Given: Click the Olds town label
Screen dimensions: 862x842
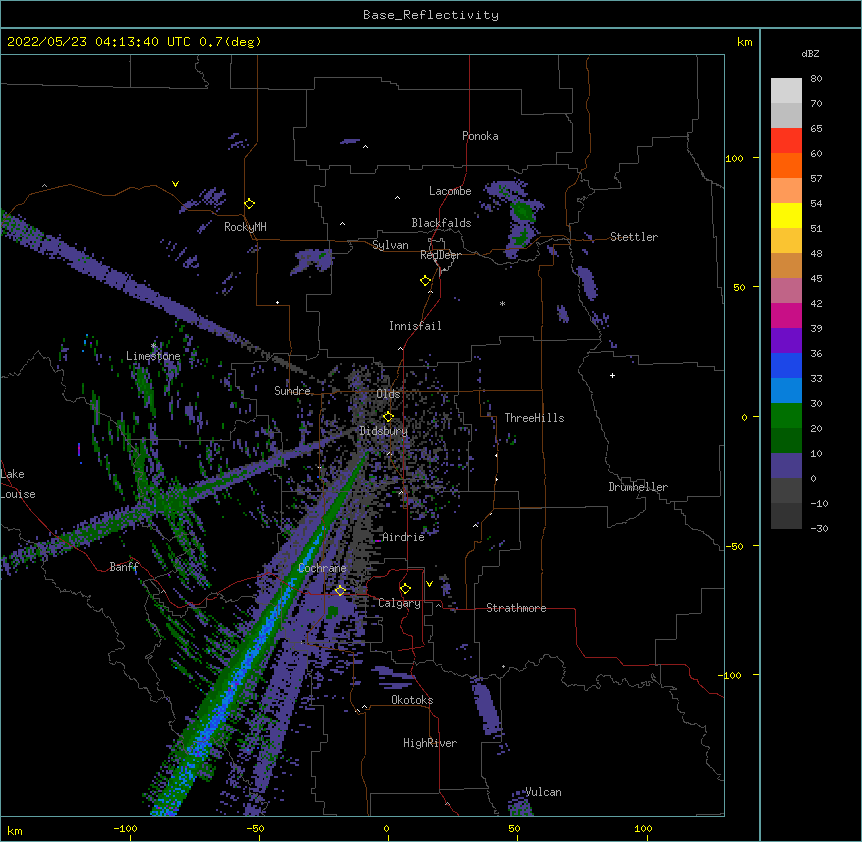Looking at the screenshot, I should [x=388, y=394].
